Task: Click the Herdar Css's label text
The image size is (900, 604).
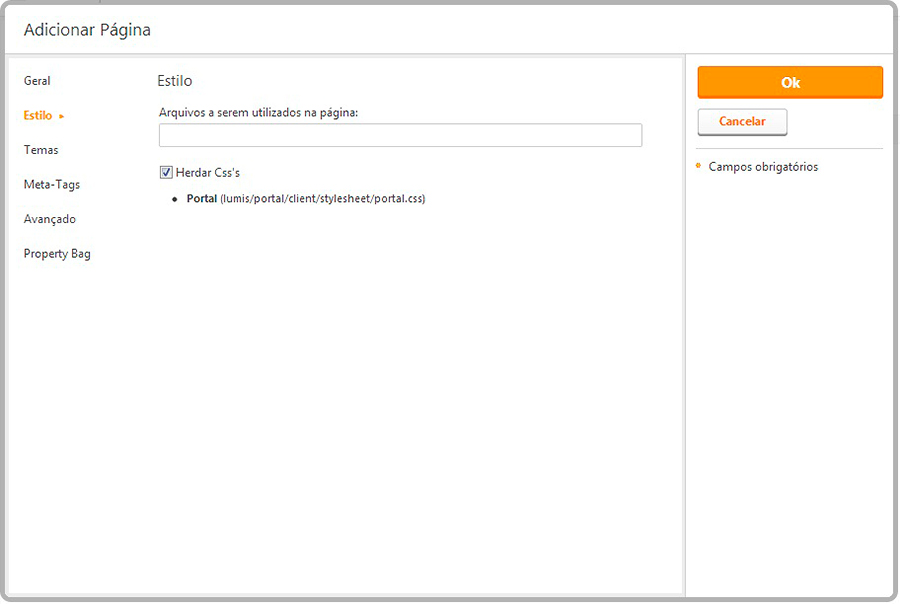Action: click(208, 173)
